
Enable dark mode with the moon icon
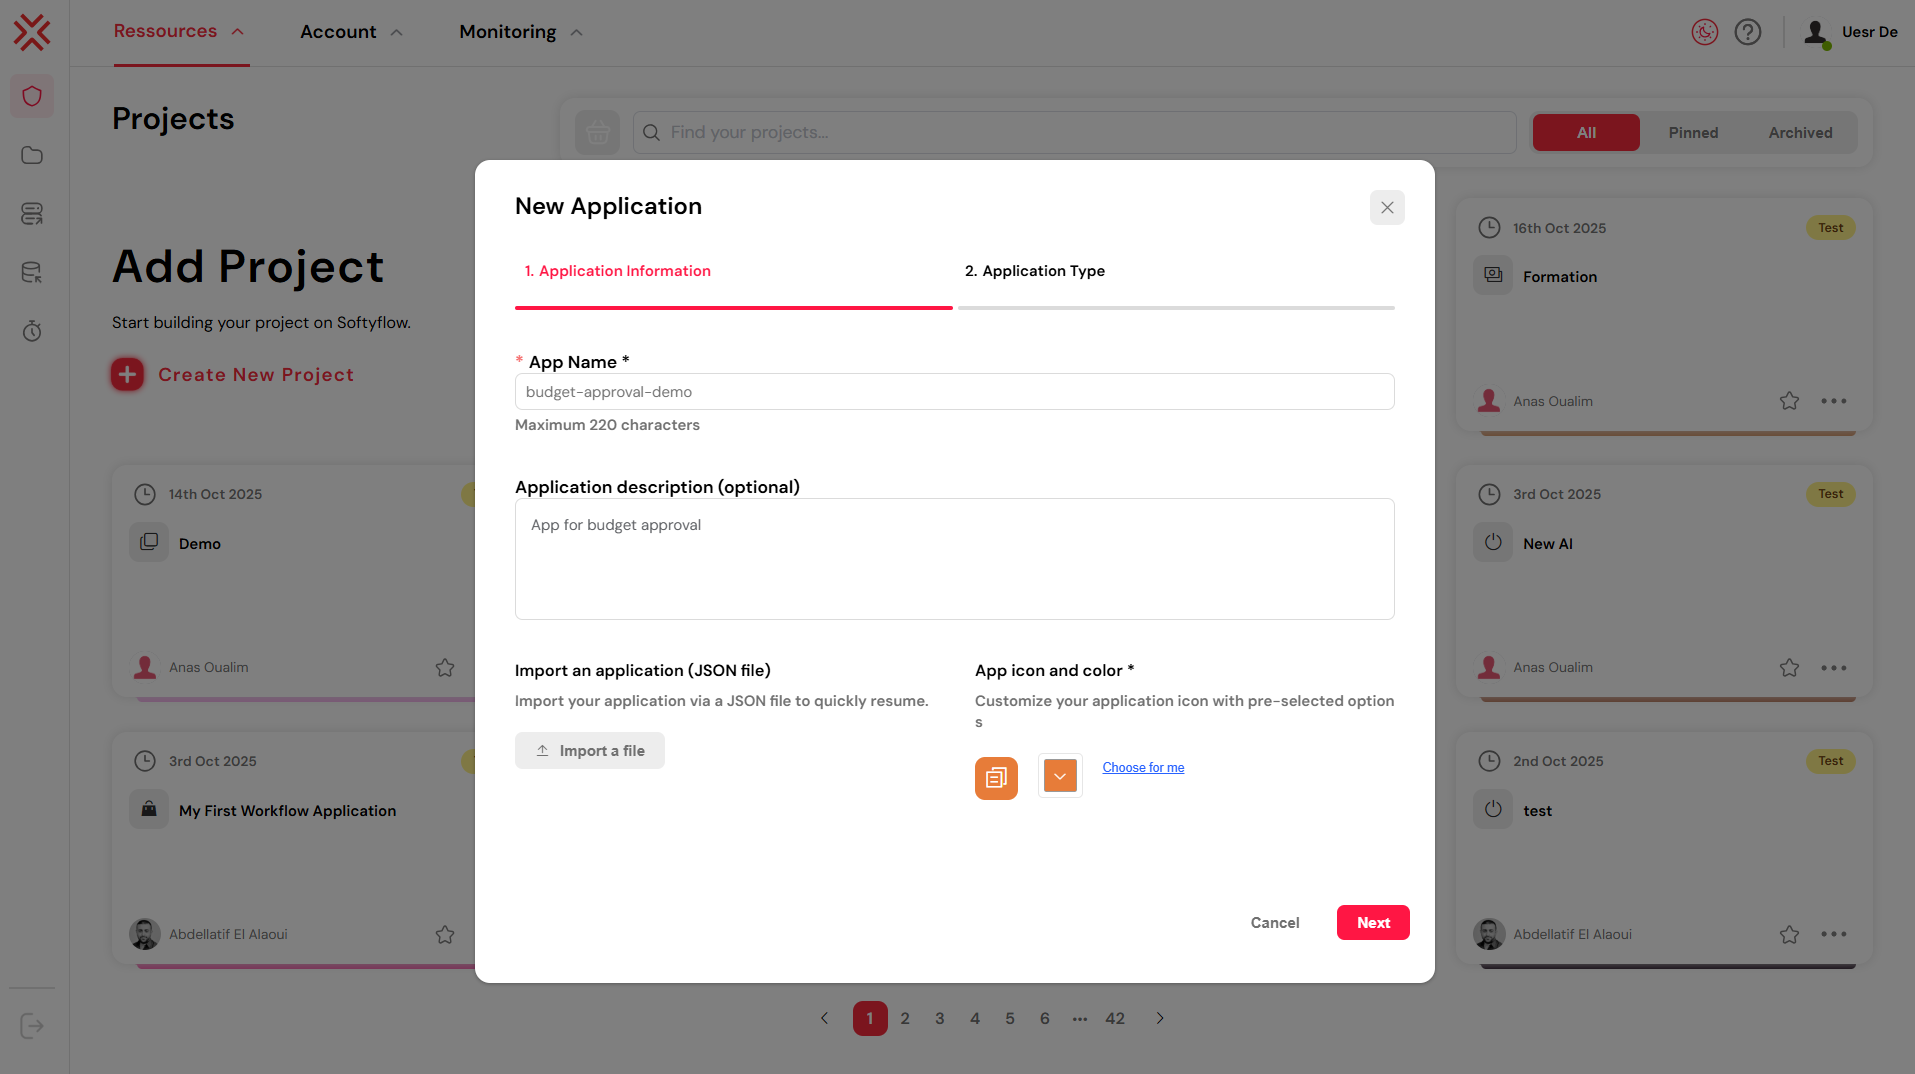(1704, 32)
